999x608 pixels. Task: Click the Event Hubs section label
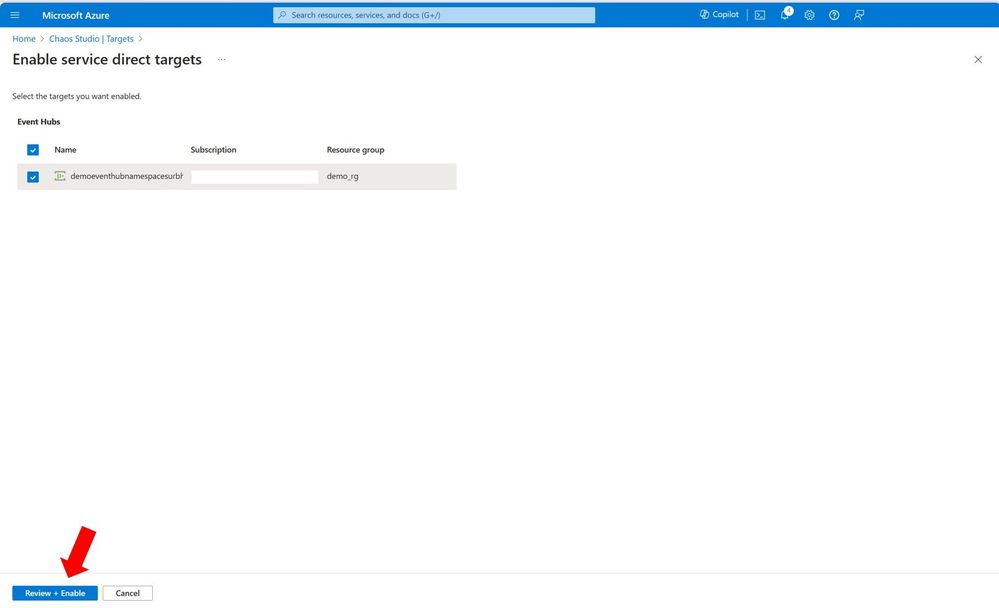tap(39, 122)
